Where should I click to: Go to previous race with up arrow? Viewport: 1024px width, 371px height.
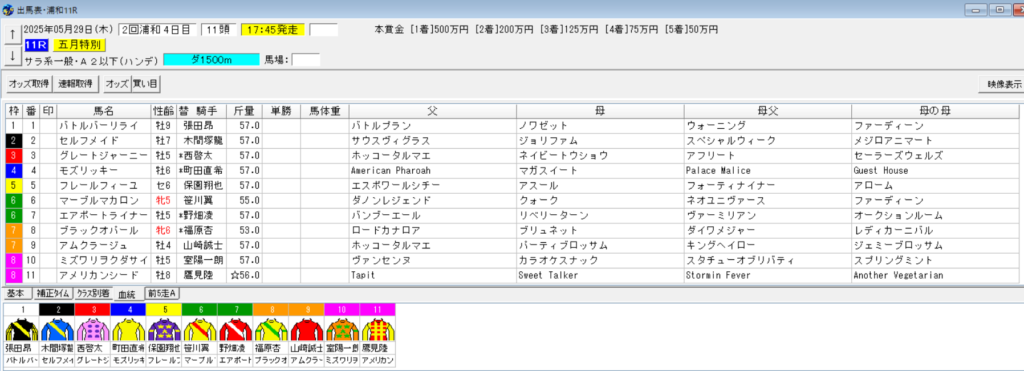pyautogui.click(x=12, y=35)
